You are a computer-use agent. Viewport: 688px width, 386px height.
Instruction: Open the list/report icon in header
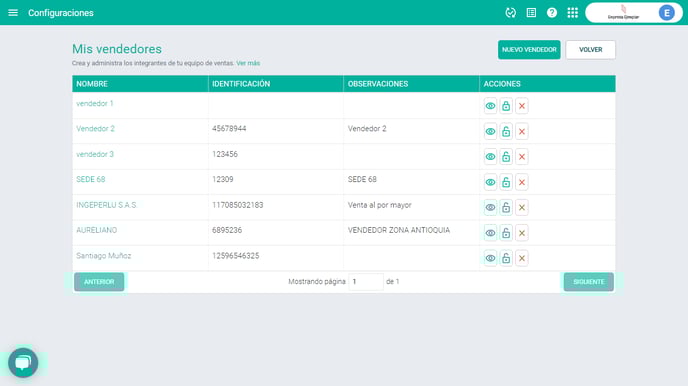(531, 13)
